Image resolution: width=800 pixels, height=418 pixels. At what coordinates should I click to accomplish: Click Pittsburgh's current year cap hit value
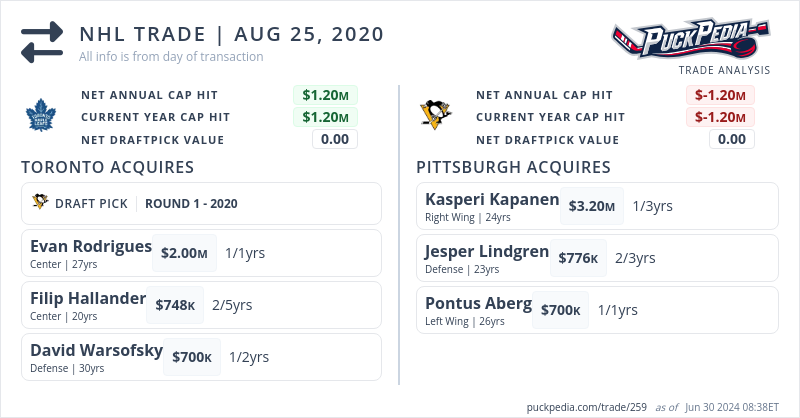[x=720, y=117]
